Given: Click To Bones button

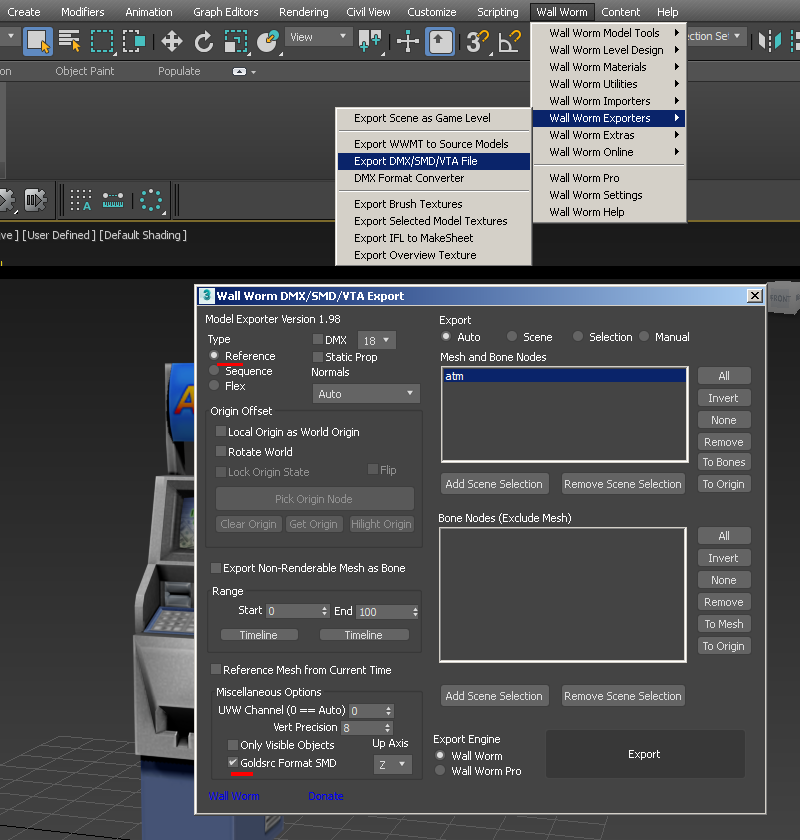Looking at the screenshot, I should coord(724,462).
